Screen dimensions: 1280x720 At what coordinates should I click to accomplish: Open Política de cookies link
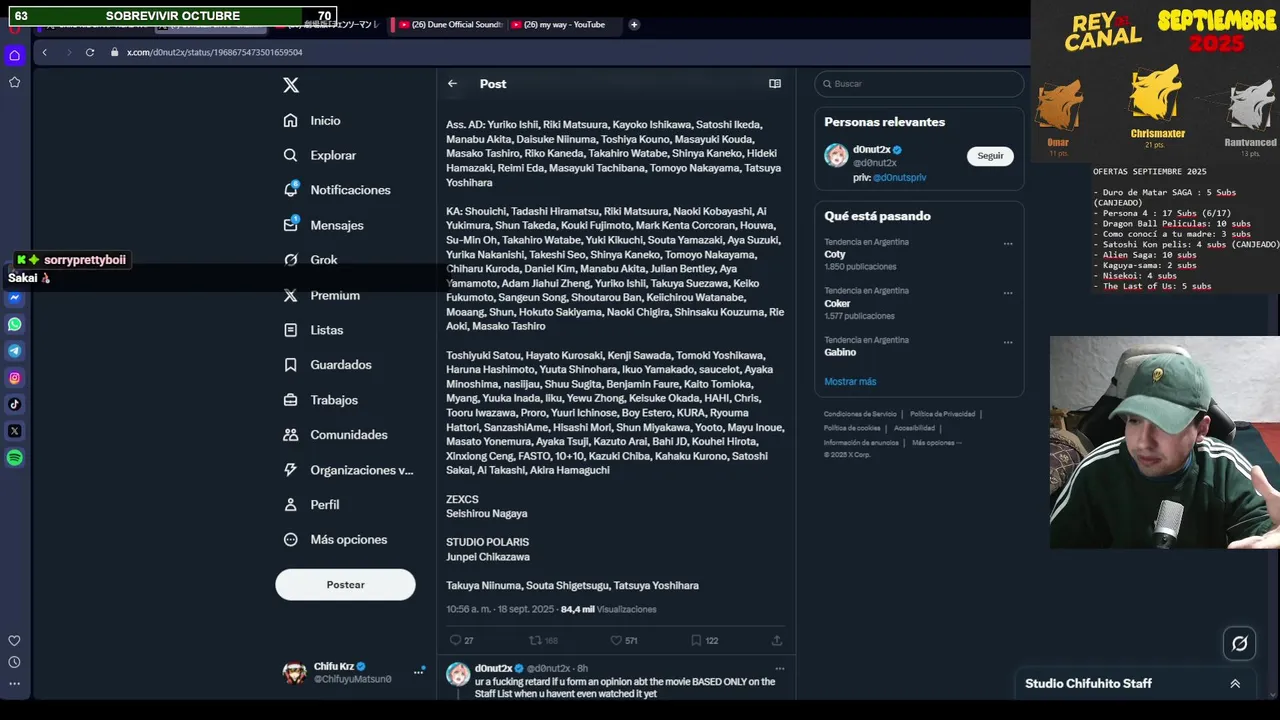pyautogui.click(x=852, y=428)
